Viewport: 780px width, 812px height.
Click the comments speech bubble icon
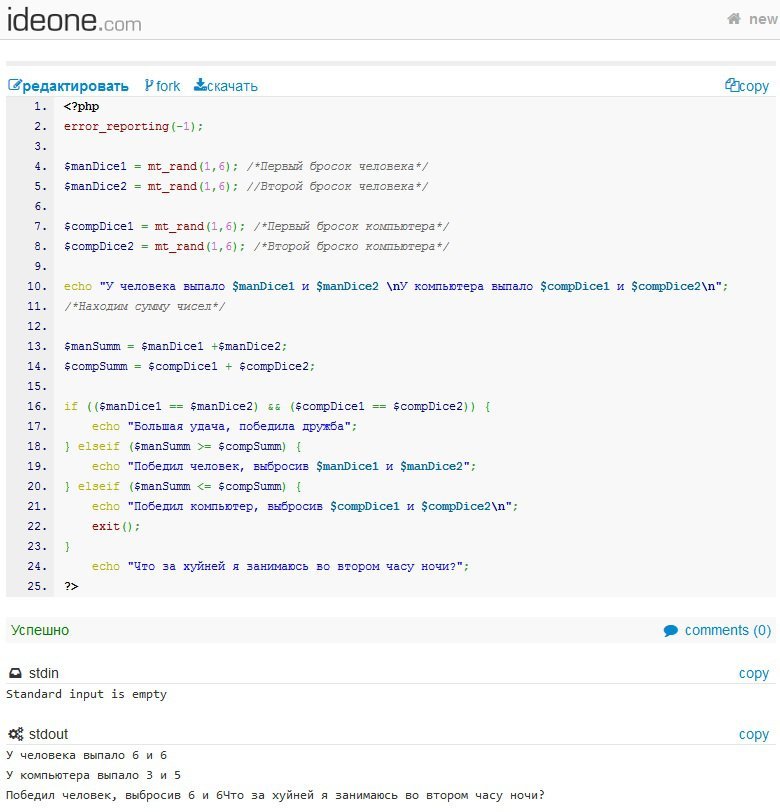pos(670,631)
